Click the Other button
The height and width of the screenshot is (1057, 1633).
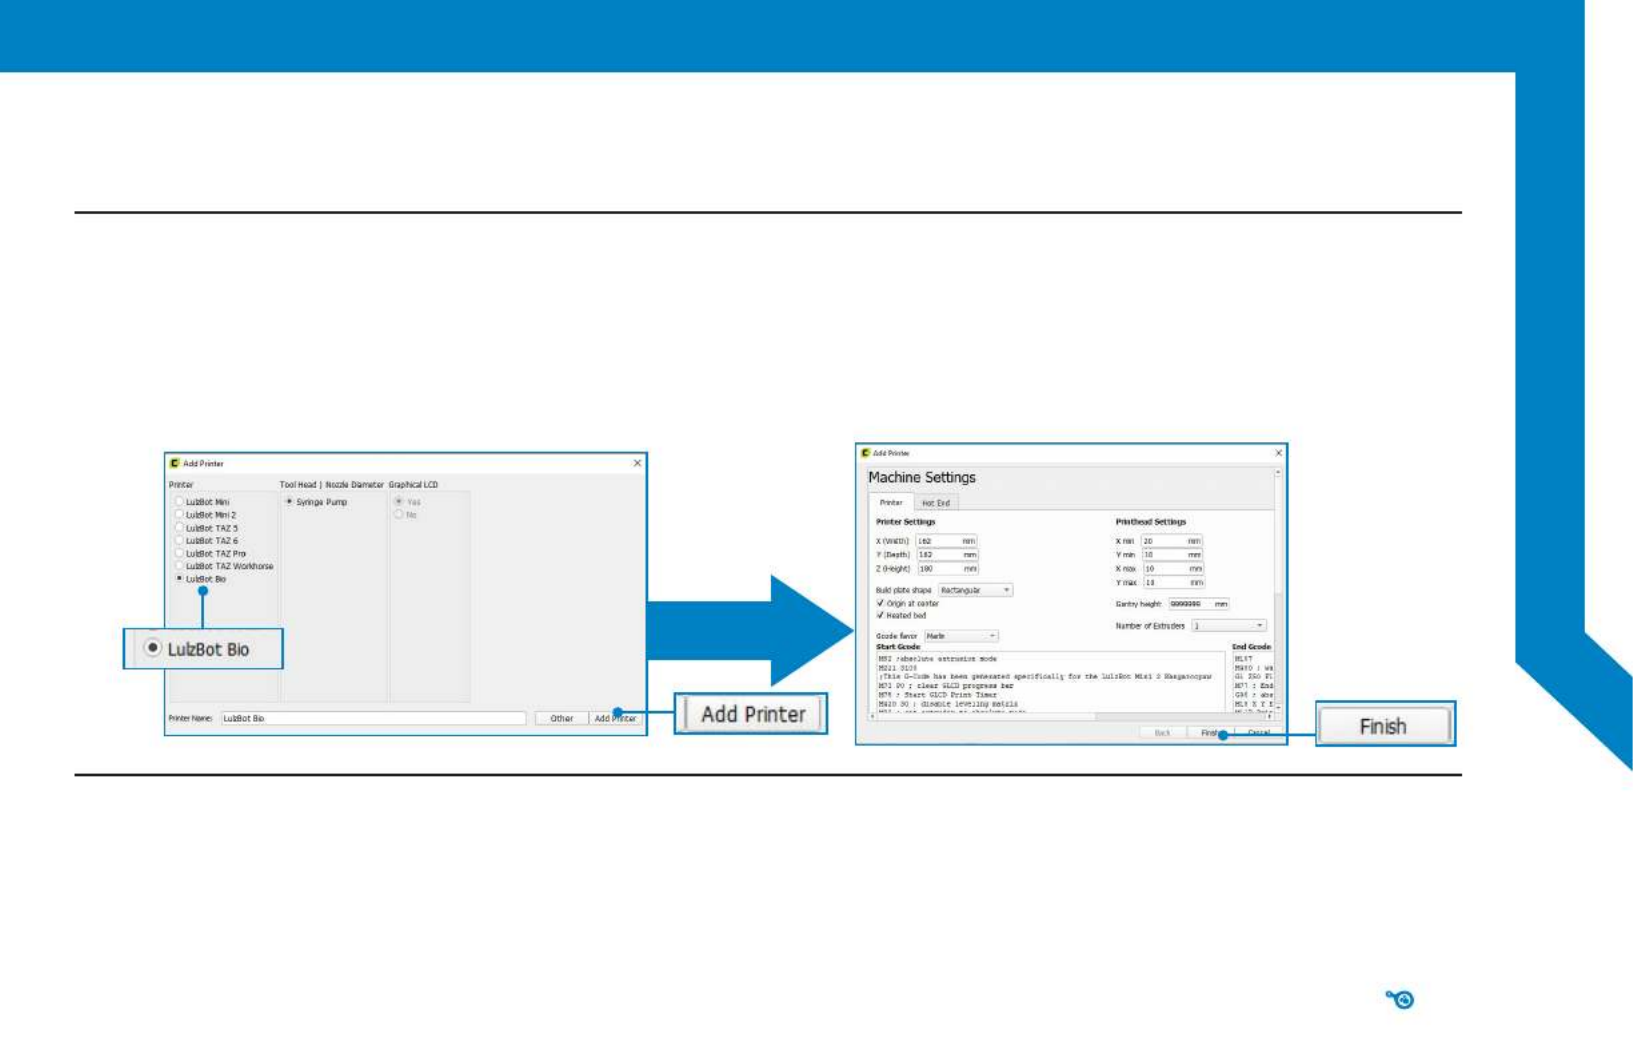pos(561,718)
